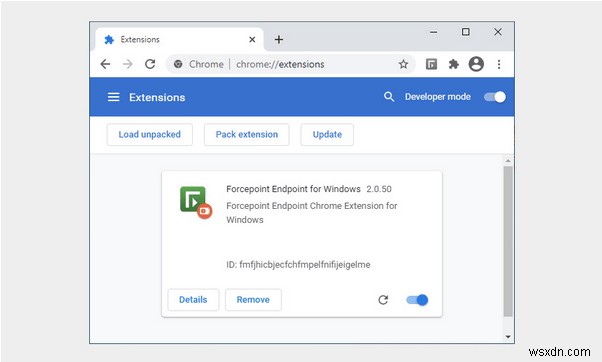Click the Extensions page heading text
Screen dimensions: 602x362
[157, 97]
